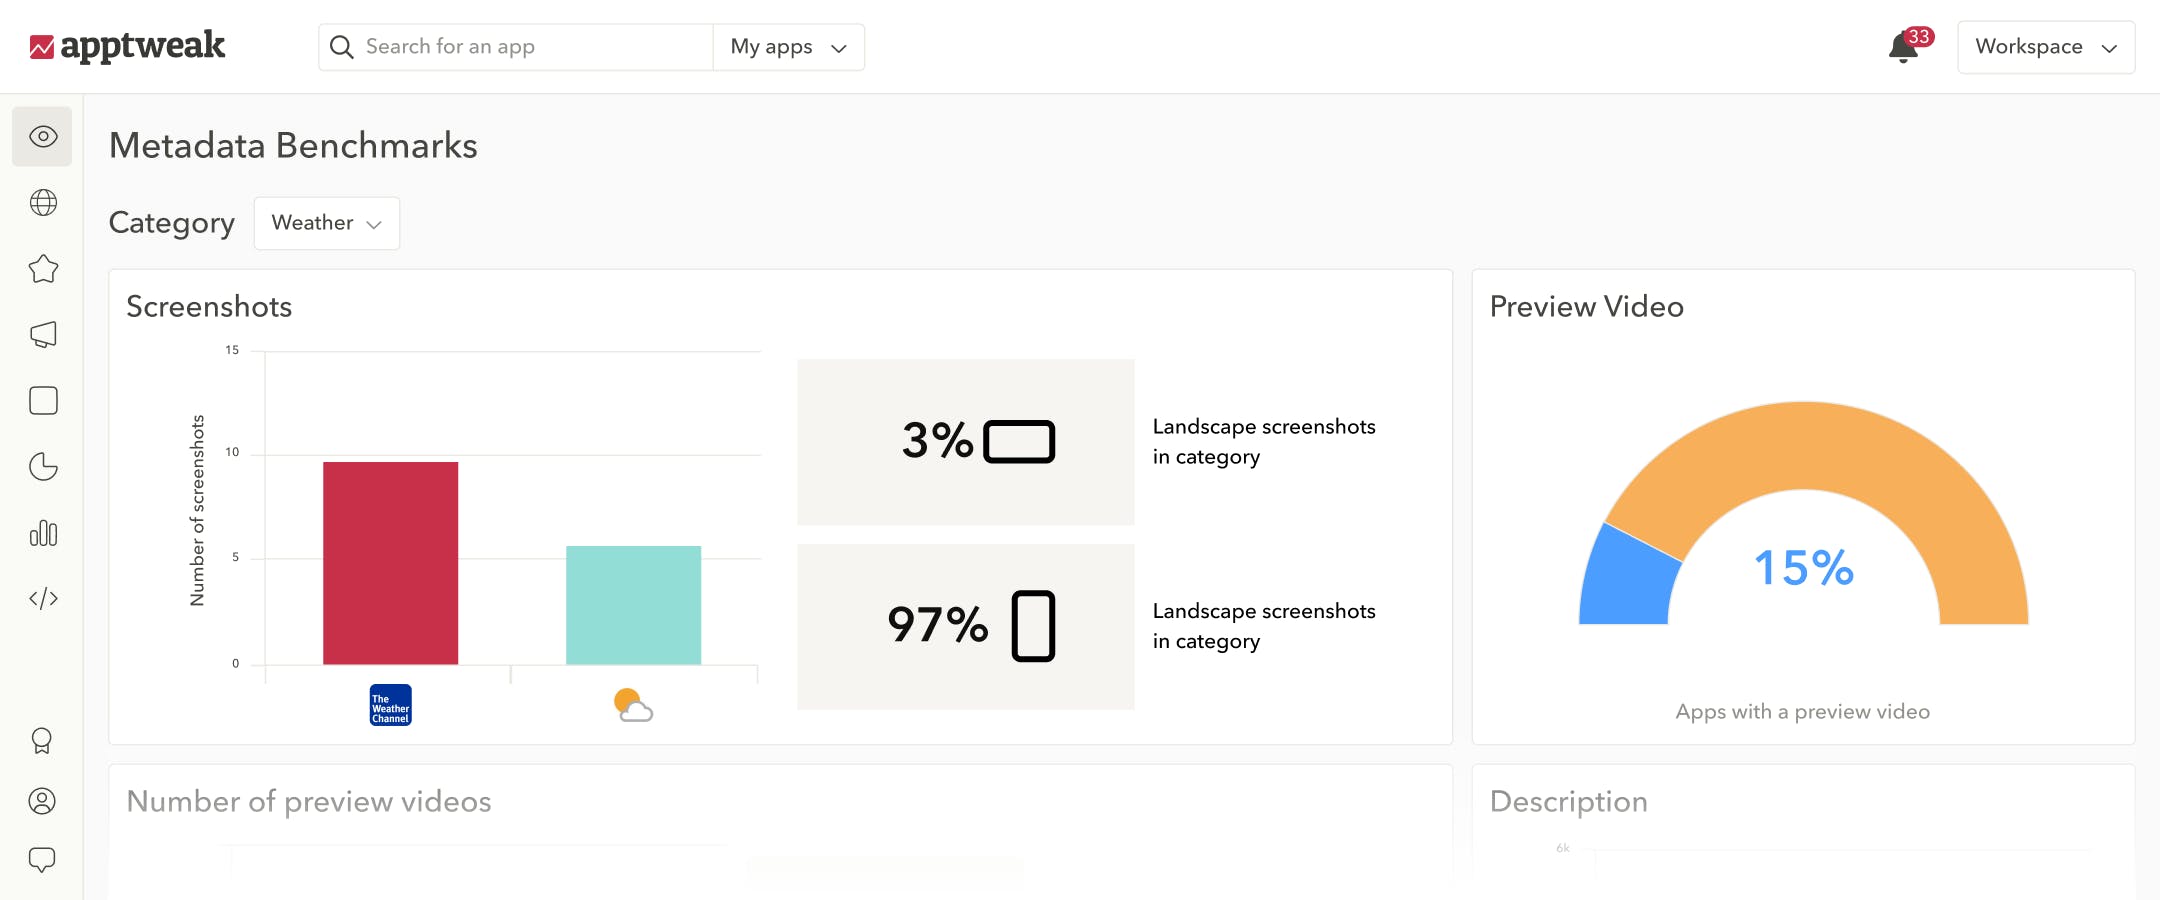
Task: Select The Weather Channel bar
Action: pyautogui.click(x=390, y=560)
